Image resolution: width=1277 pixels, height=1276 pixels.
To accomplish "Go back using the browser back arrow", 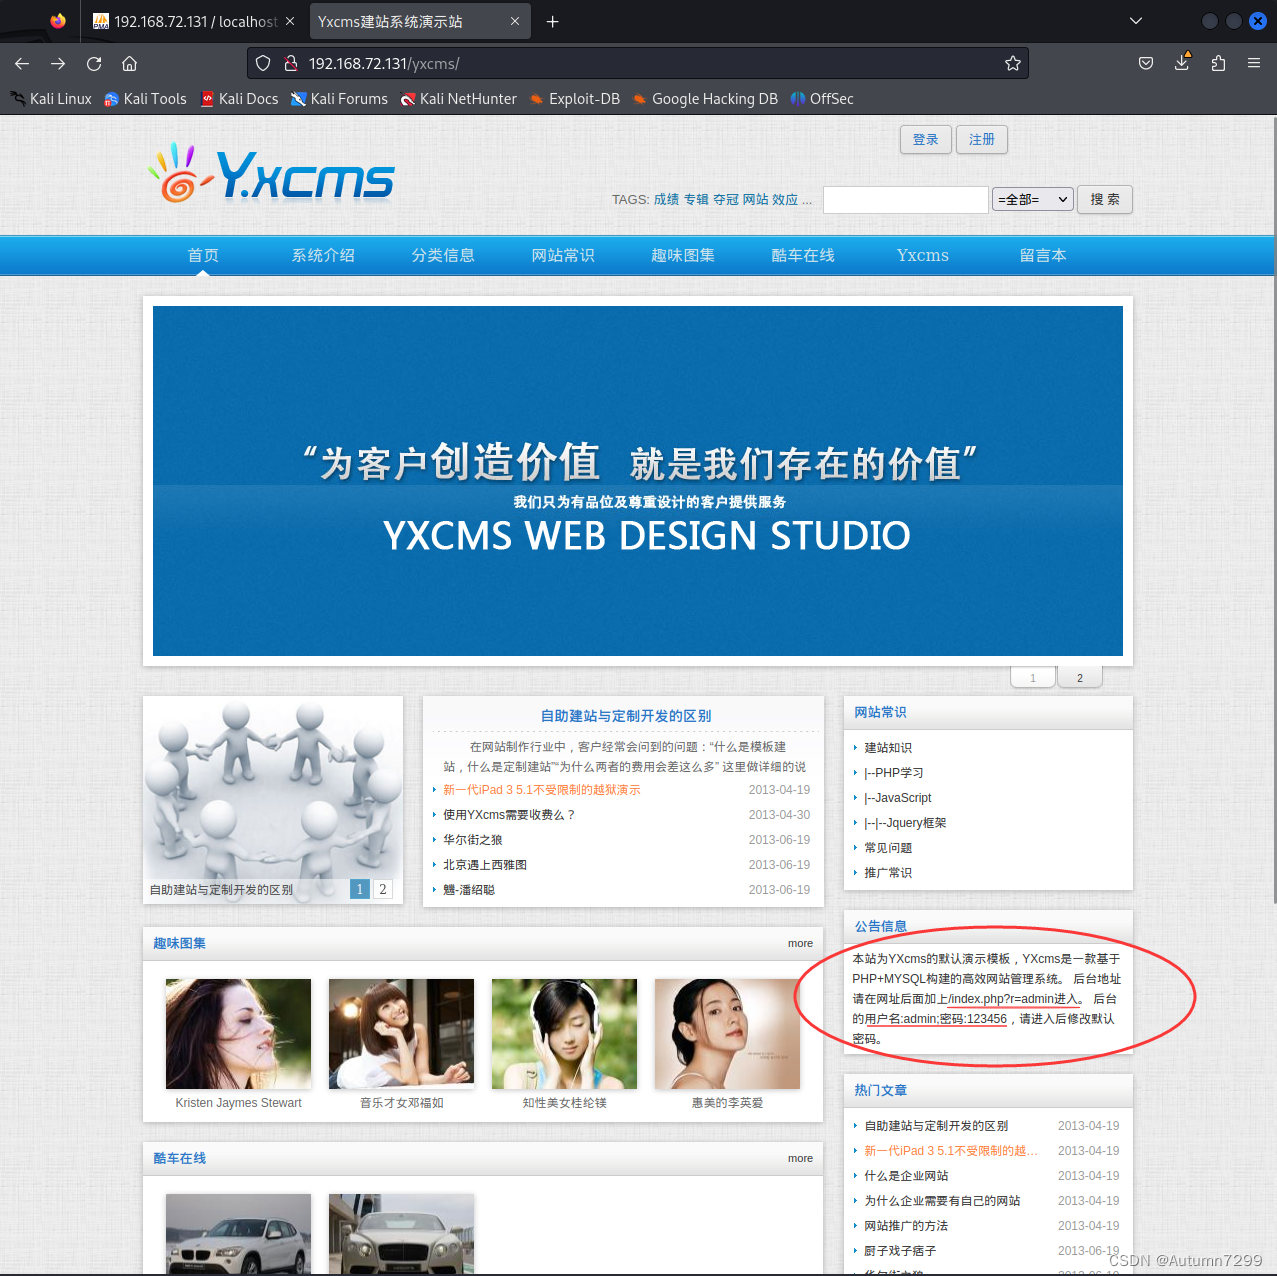I will point(22,63).
